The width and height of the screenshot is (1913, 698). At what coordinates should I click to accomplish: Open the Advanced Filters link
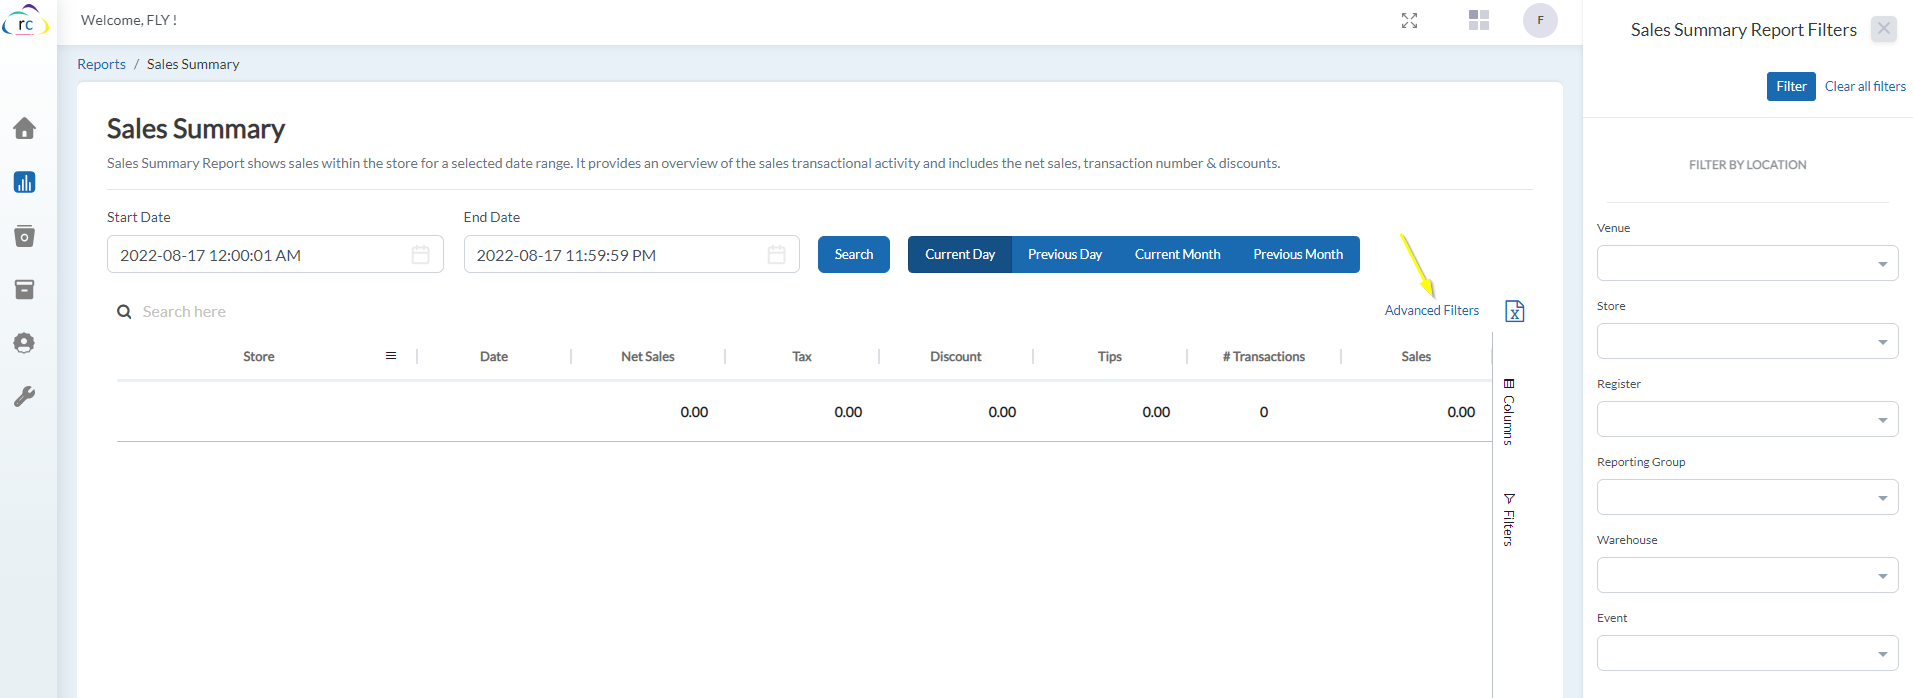(x=1431, y=311)
